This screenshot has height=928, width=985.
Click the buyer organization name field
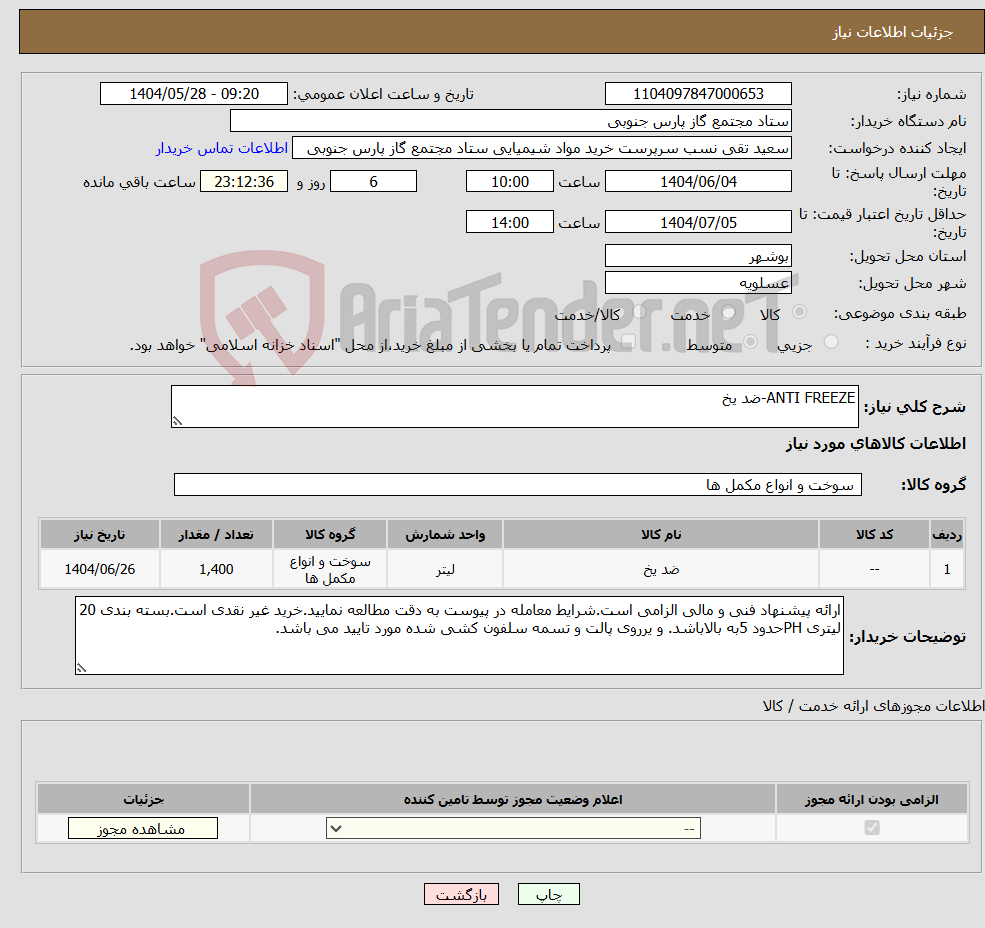(510, 121)
